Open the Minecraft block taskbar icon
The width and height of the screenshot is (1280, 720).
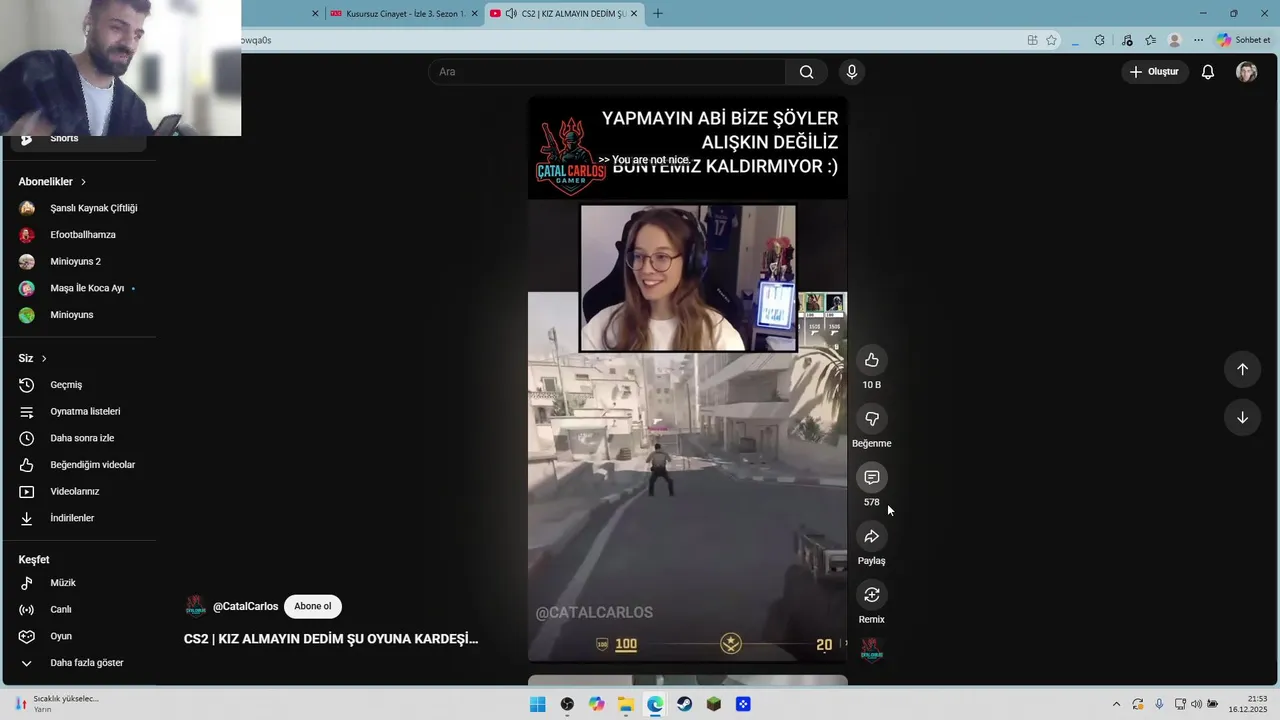pos(713,704)
